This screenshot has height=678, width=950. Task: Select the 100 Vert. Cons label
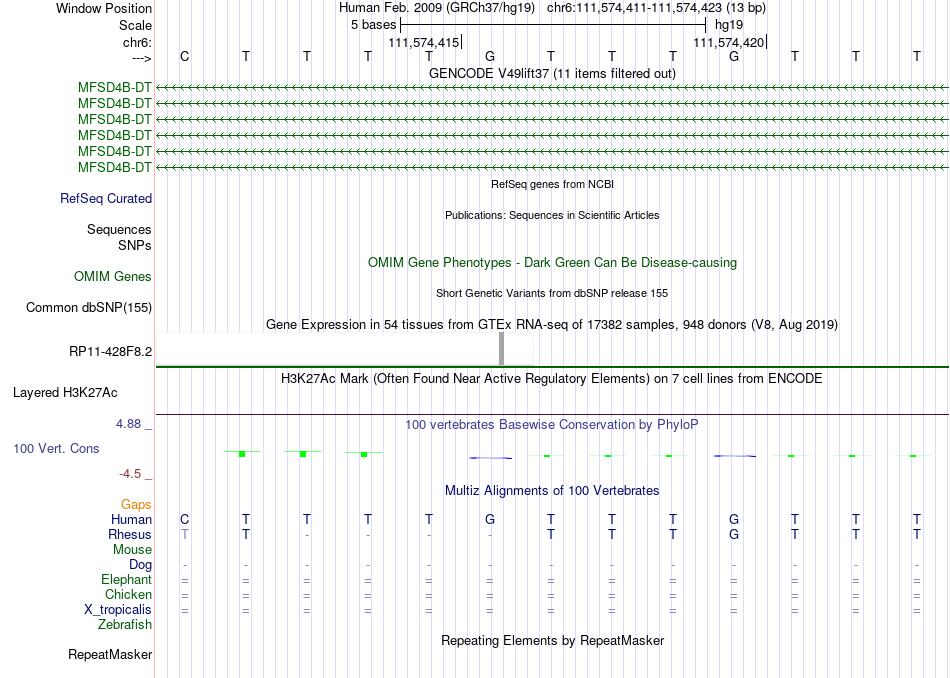[x=56, y=448]
